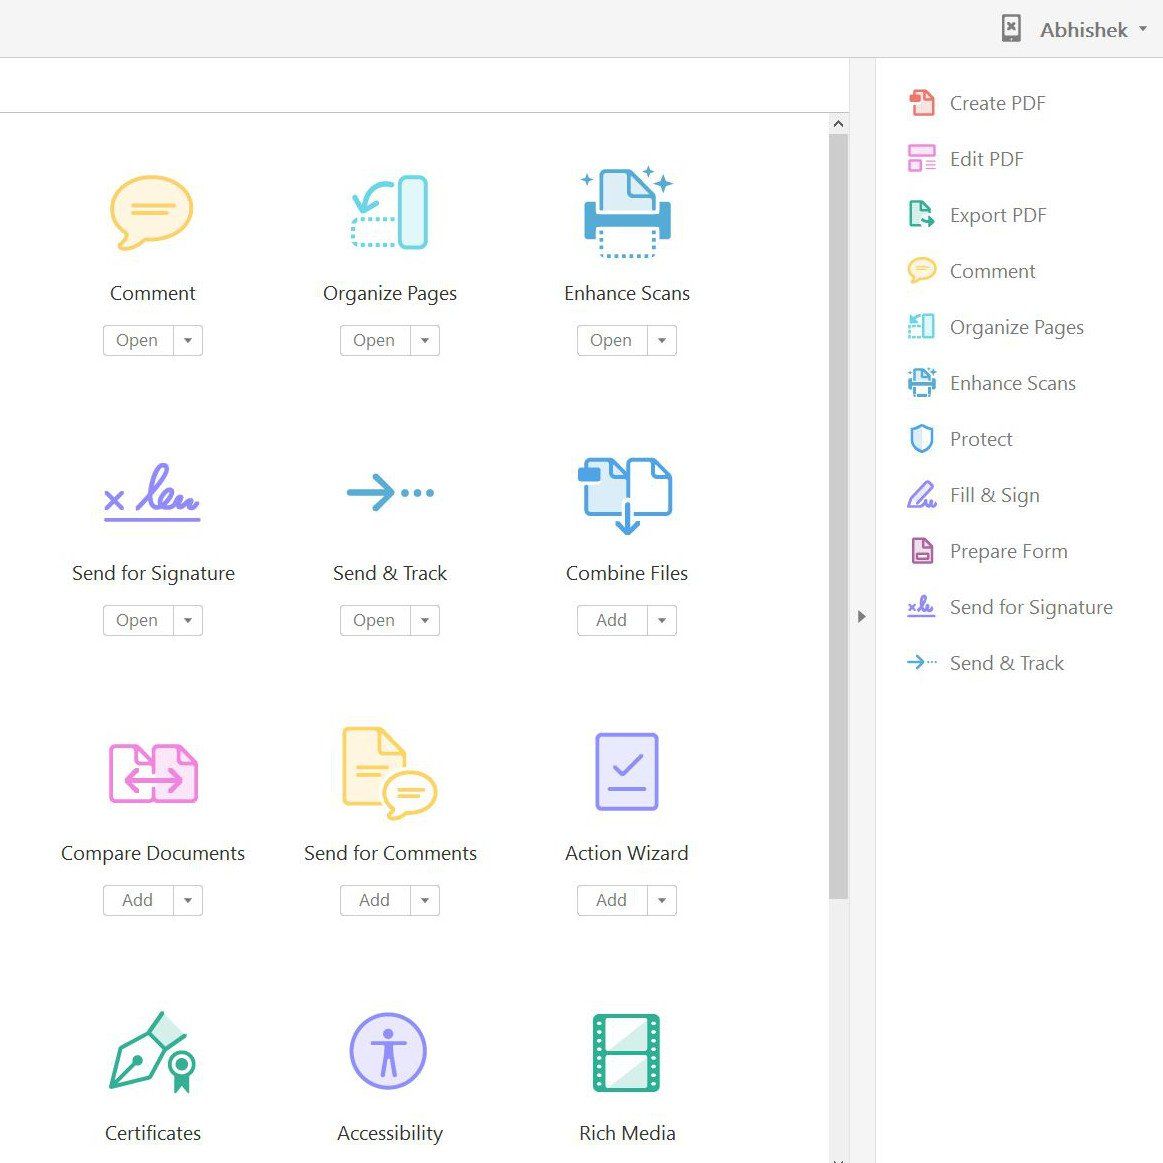Expand the Comment tool's Open dropdown arrow
Screen dimensions: 1163x1163
[x=189, y=340]
